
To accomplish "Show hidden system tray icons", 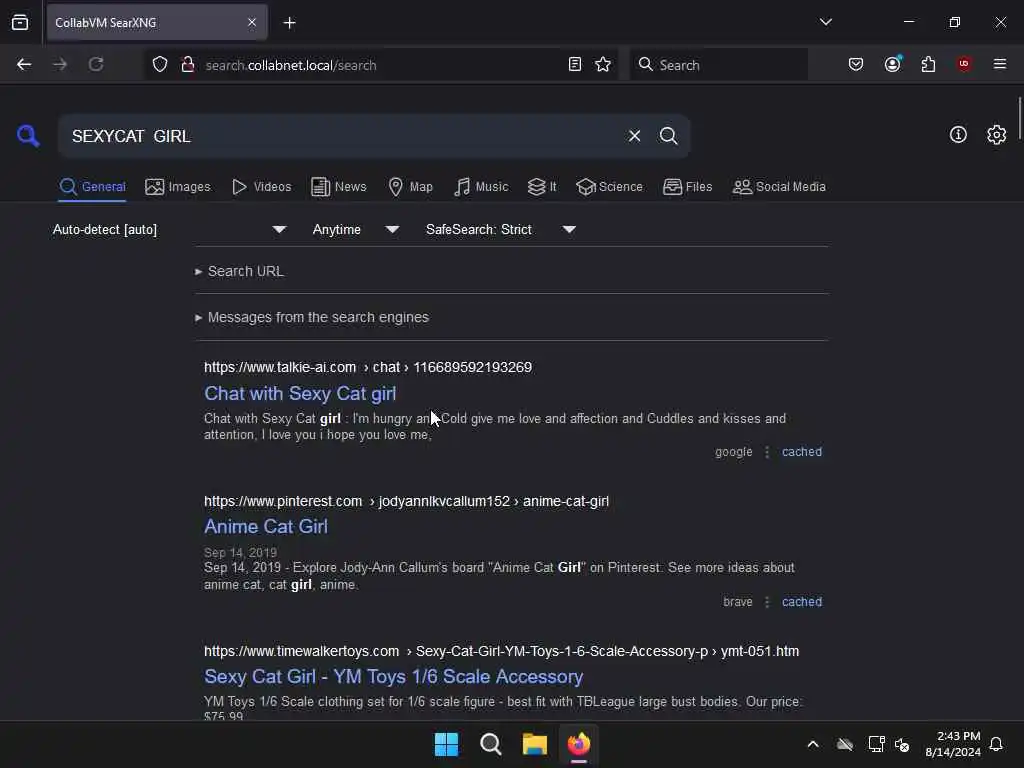I will coord(812,744).
